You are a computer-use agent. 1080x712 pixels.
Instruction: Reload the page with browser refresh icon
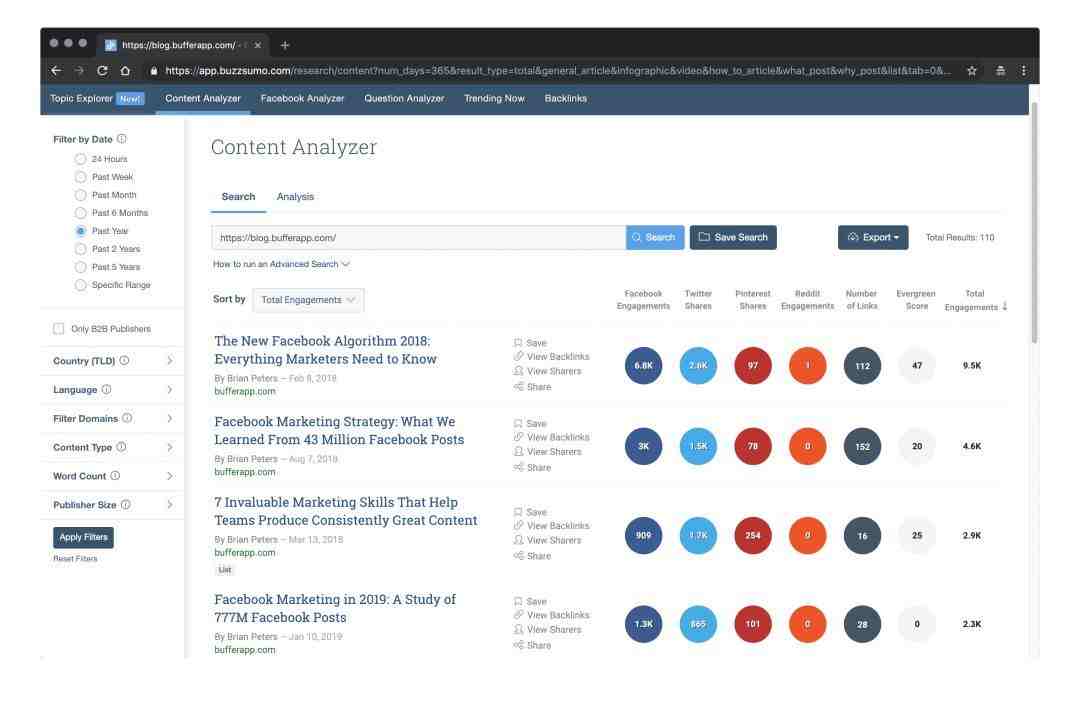click(x=102, y=70)
